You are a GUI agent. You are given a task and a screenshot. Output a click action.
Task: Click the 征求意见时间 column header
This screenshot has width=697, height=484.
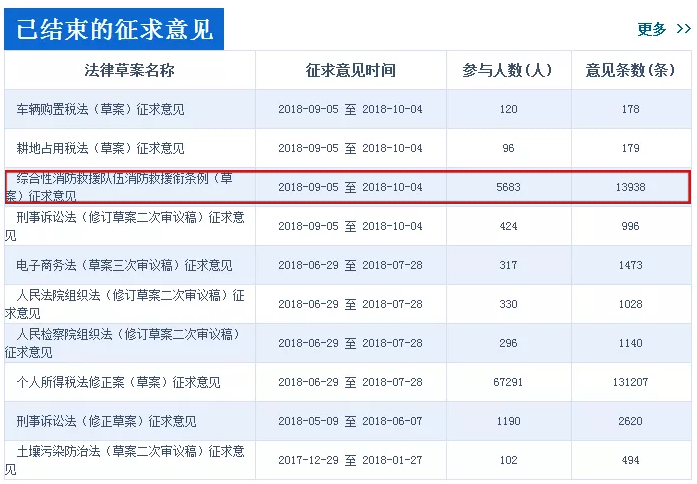350,70
